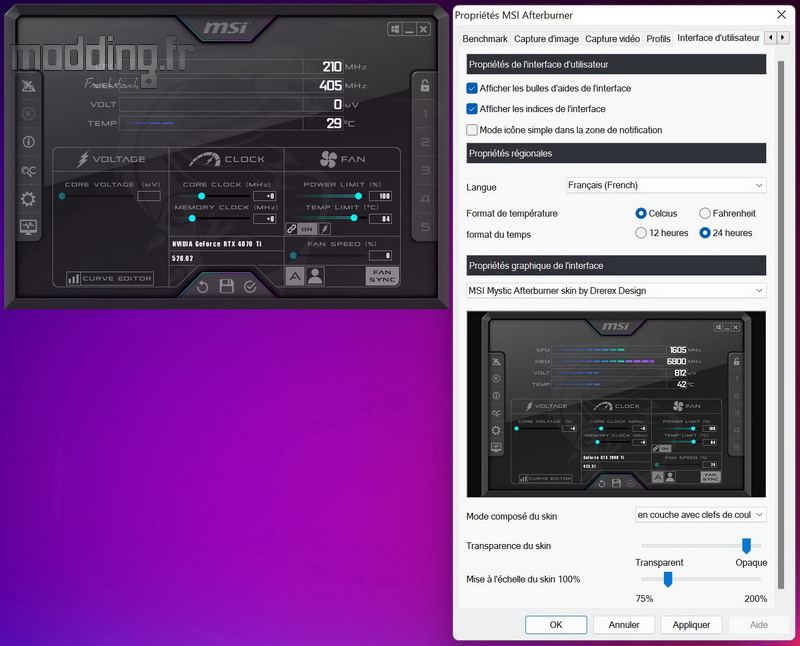This screenshot has width=800, height=646.
Task: Click the Clock gauge header icon
Action: pos(205,160)
